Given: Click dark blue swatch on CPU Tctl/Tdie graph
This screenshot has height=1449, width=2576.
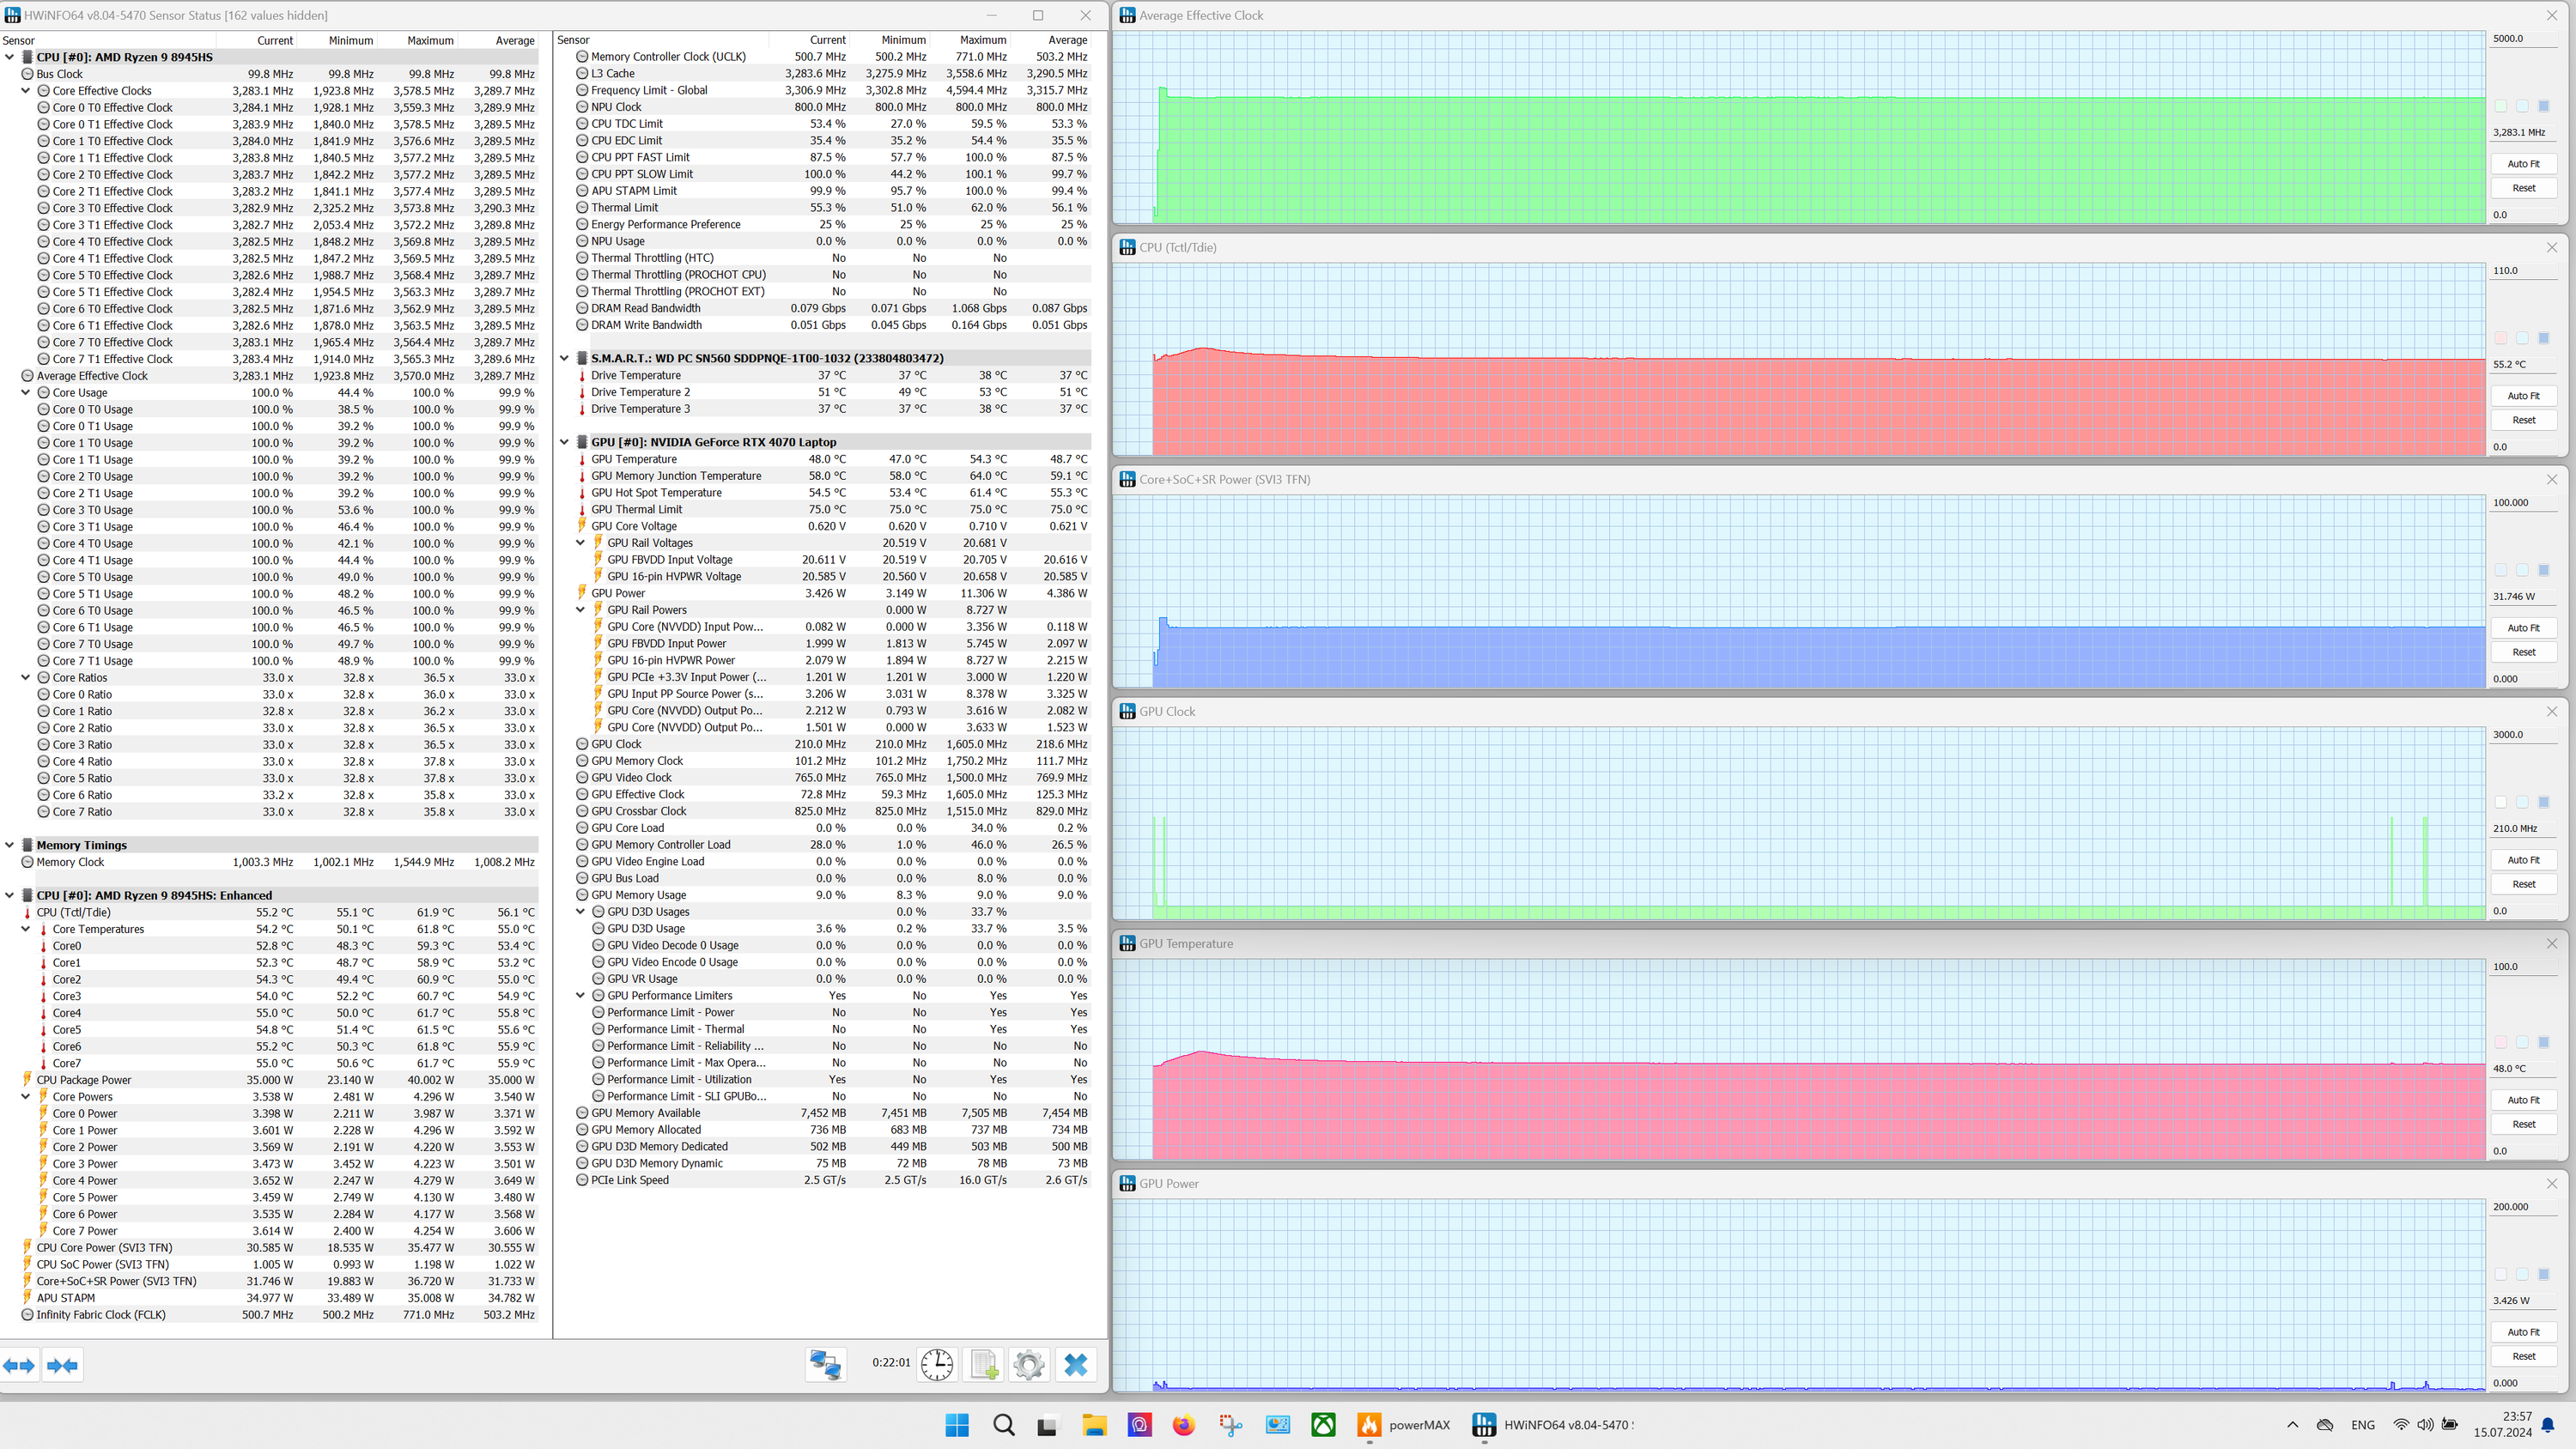Looking at the screenshot, I should tap(2544, 338).
